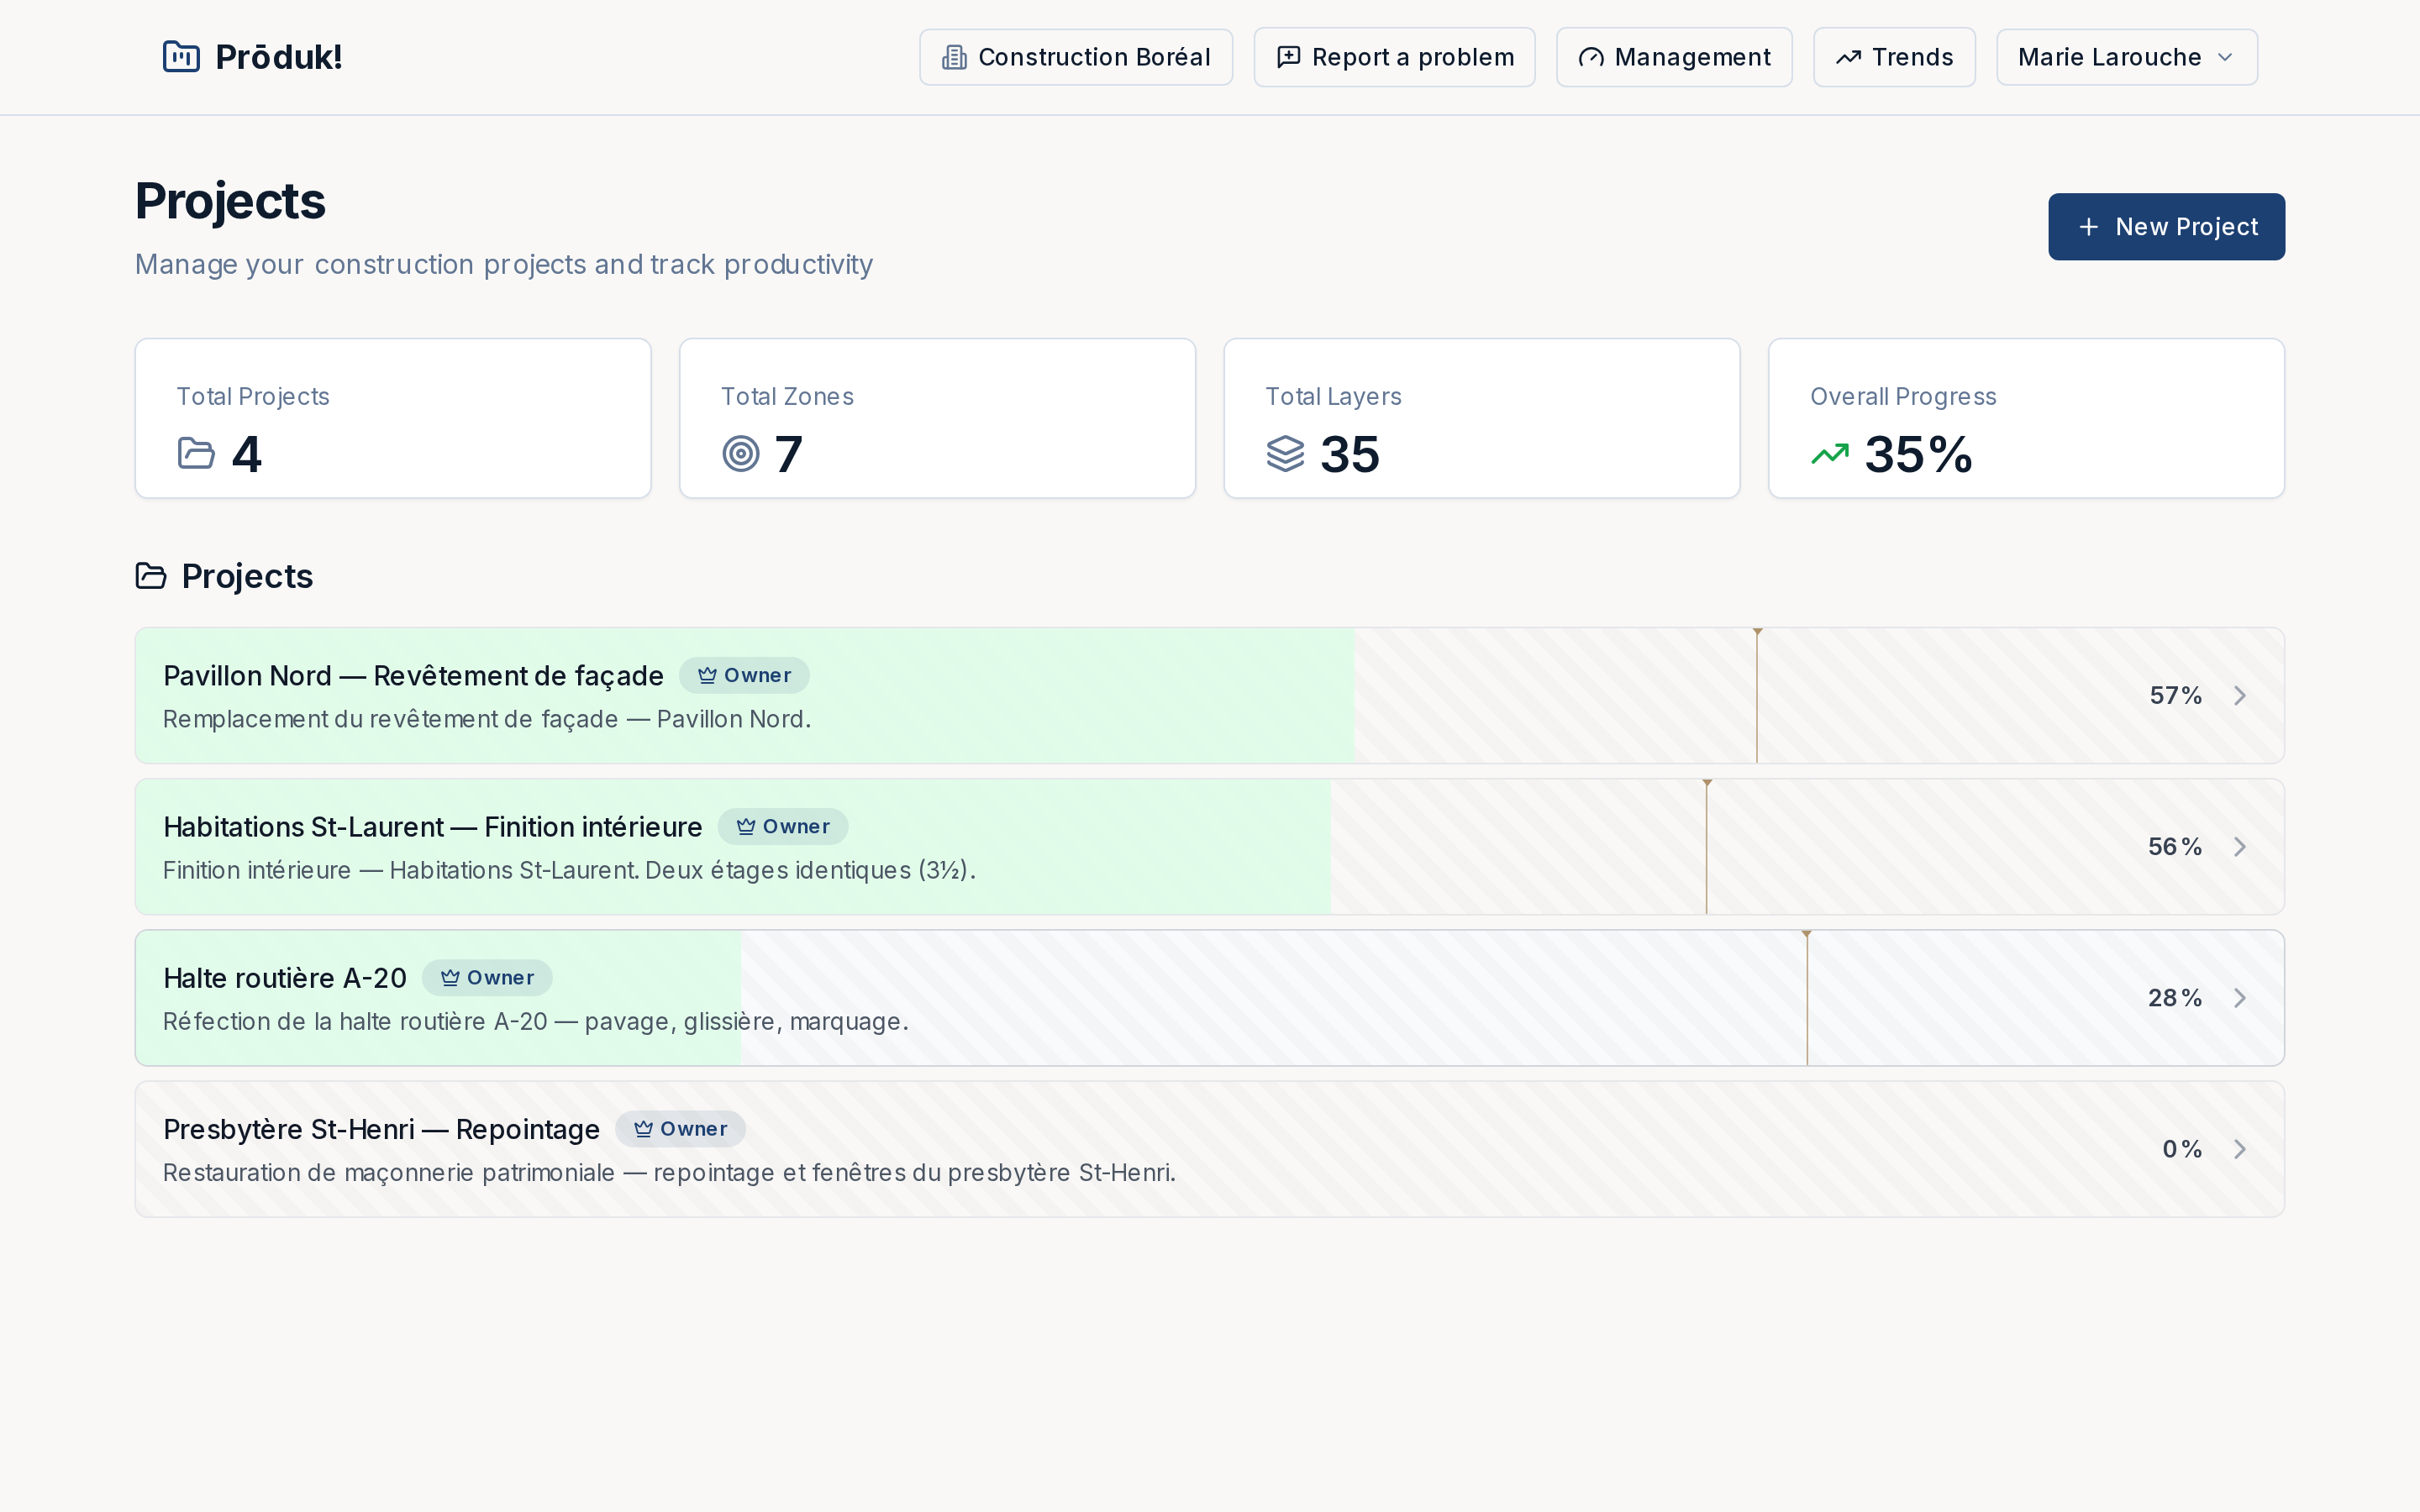Click the crown icon on Pavillon Nord Owner badge

(707, 675)
